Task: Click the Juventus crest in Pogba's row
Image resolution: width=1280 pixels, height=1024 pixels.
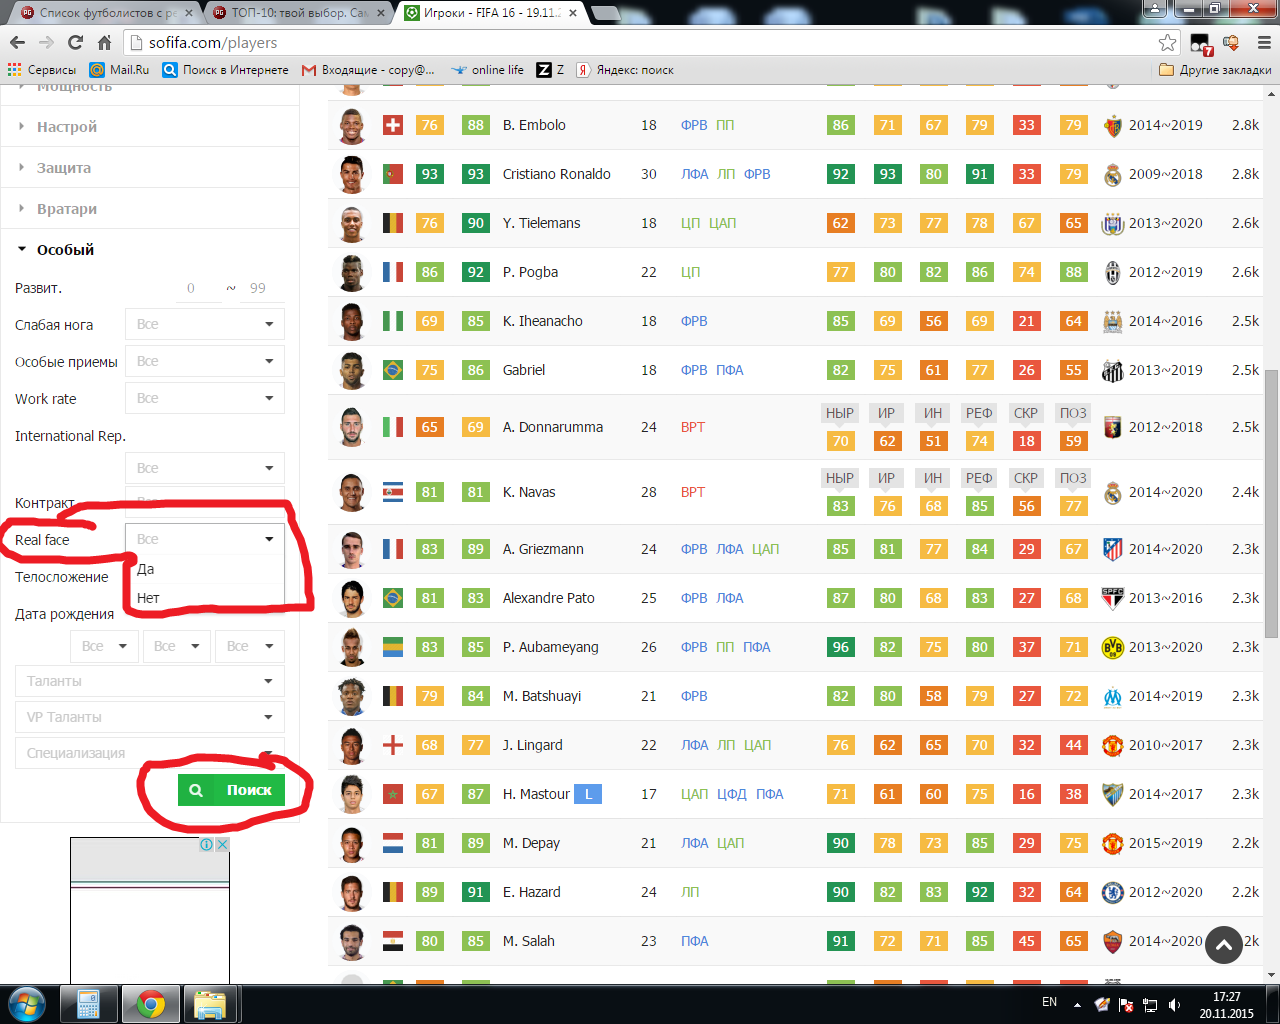Action: (x=1113, y=272)
